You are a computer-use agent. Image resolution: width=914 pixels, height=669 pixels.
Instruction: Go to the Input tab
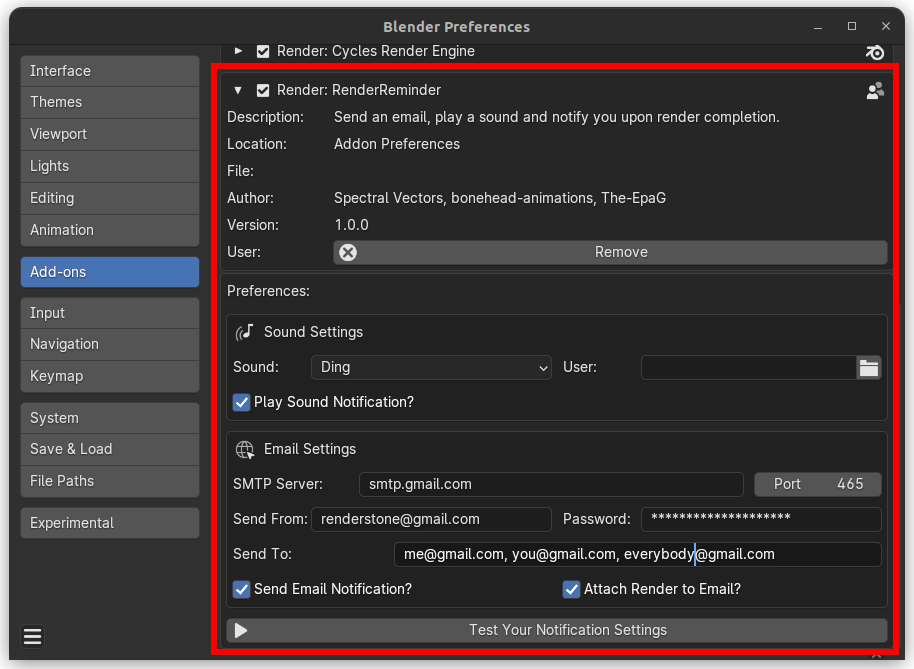110,313
